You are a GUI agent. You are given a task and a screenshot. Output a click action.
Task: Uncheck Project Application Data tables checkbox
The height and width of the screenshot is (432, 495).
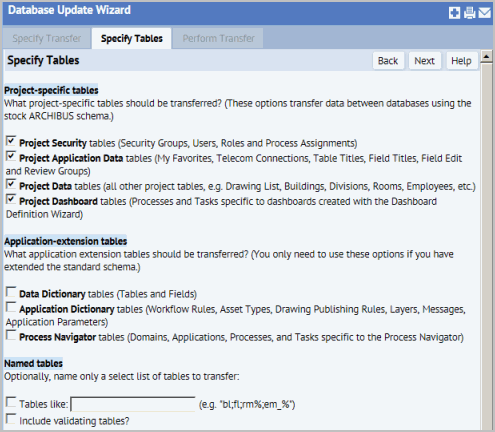point(11,156)
